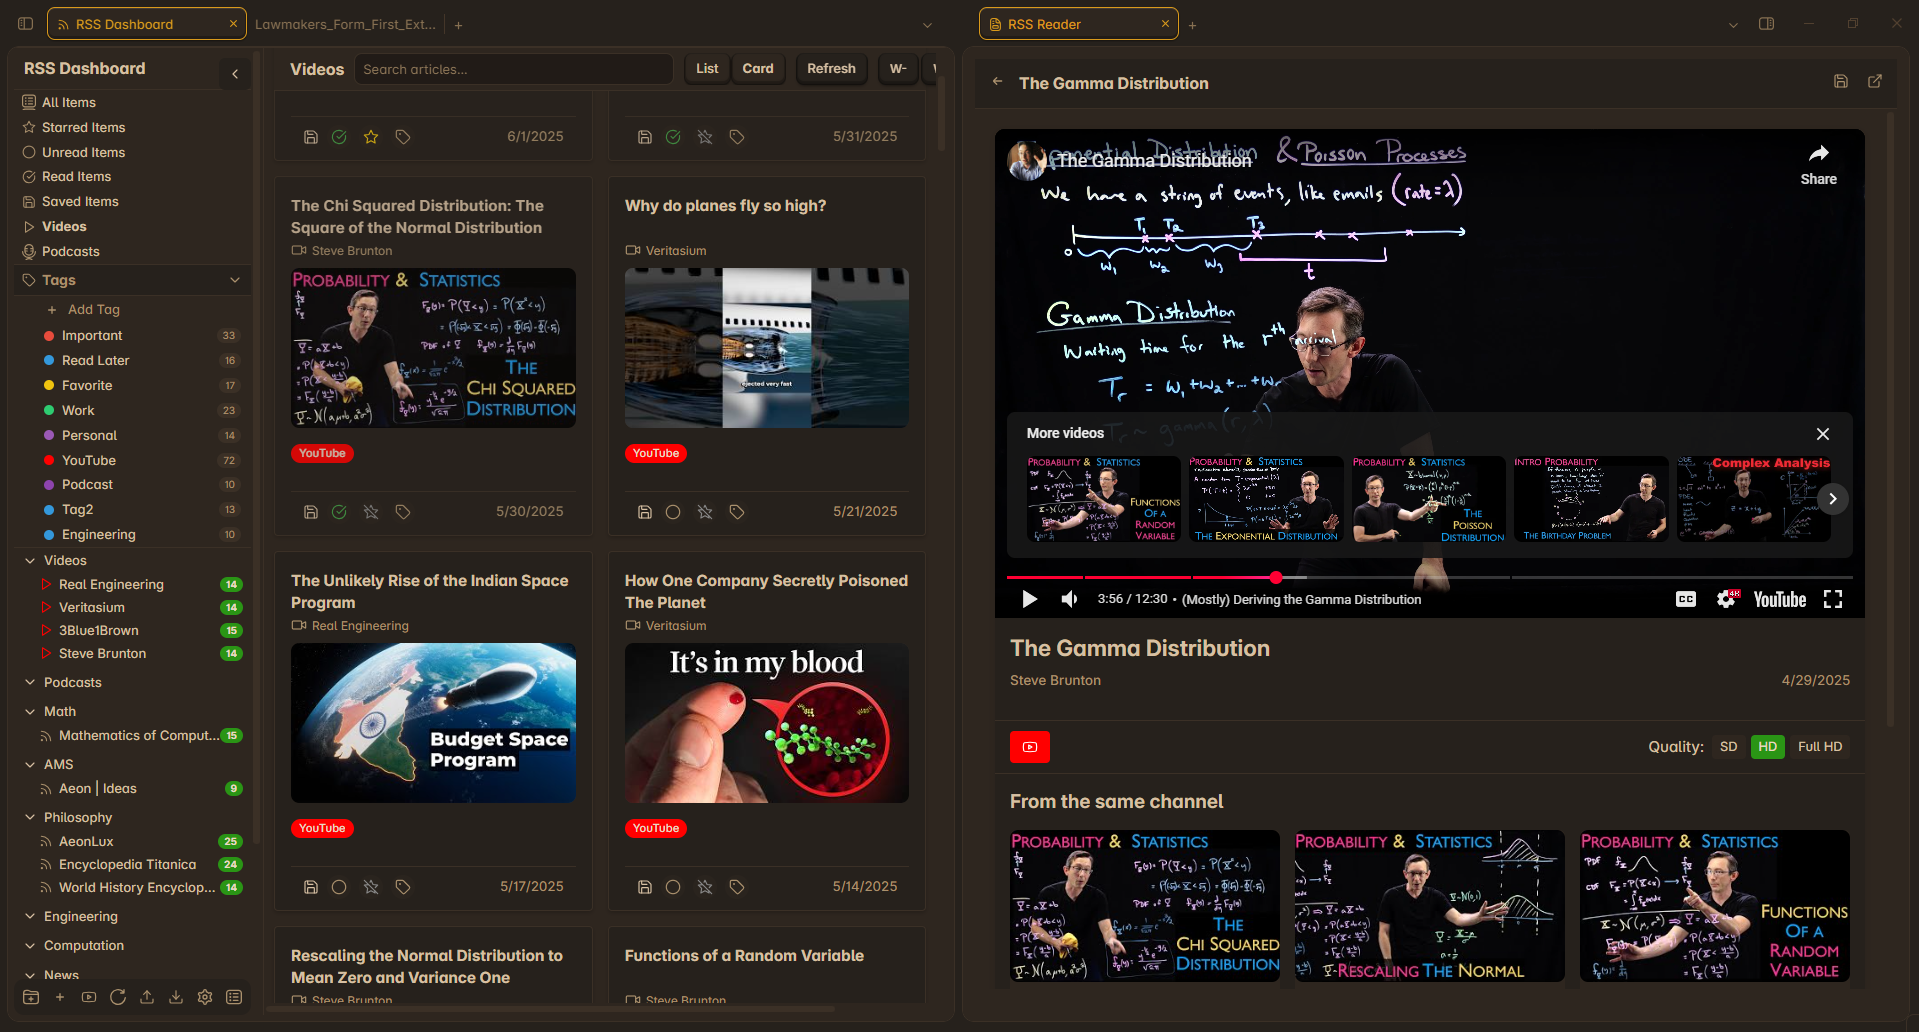Switch to Card view
Image resolution: width=1919 pixels, height=1032 pixels.
point(758,69)
